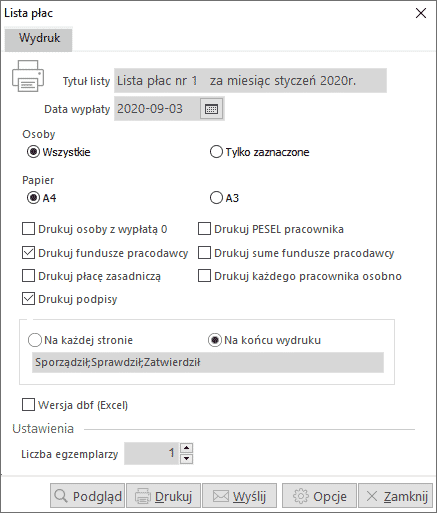The width and height of the screenshot is (437, 513).
Task: Decrease Liczba egzemplarzy with down arrow
Action: [x=187, y=459]
